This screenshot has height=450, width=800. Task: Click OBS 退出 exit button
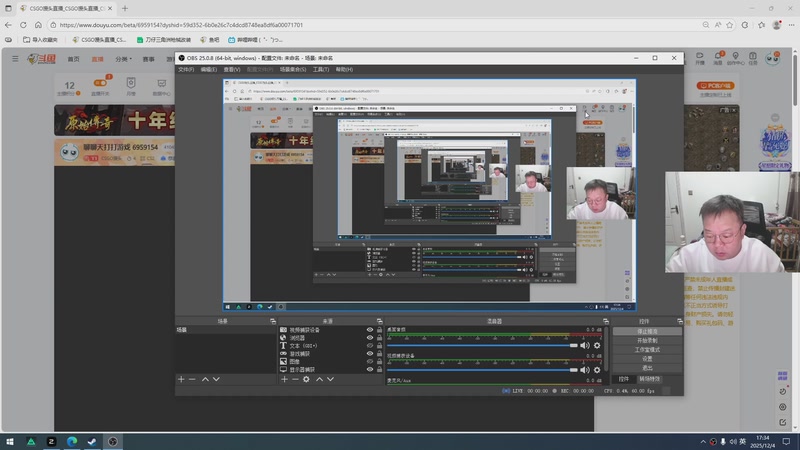pyautogui.click(x=647, y=368)
